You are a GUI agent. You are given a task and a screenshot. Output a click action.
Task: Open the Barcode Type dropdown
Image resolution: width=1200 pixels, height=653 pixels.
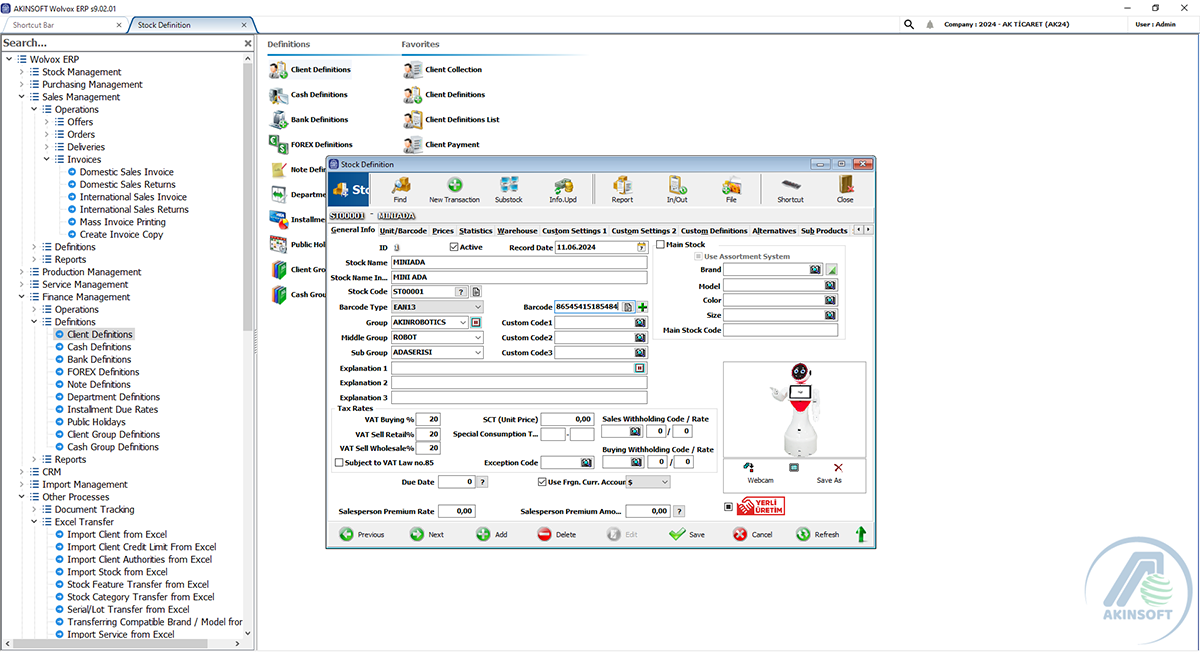point(478,307)
